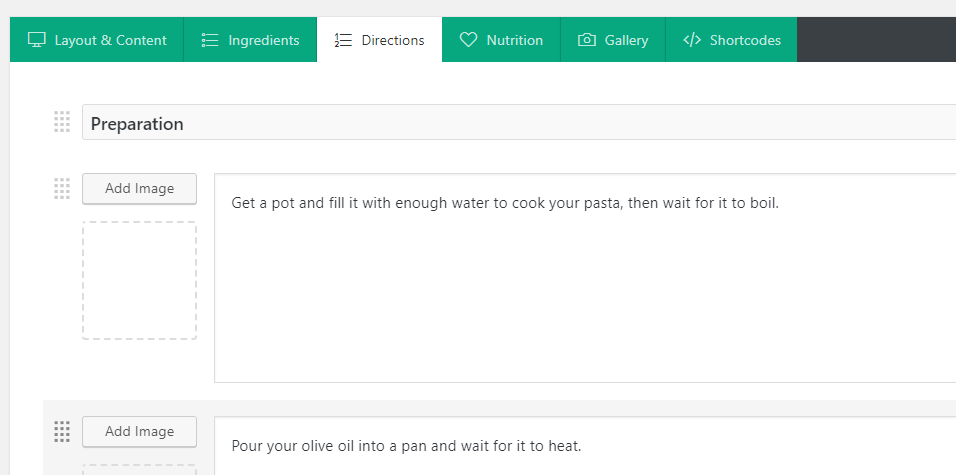The image size is (956, 475).
Task: Click the code brackets icon on Shortcodes
Action: (x=692, y=40)
